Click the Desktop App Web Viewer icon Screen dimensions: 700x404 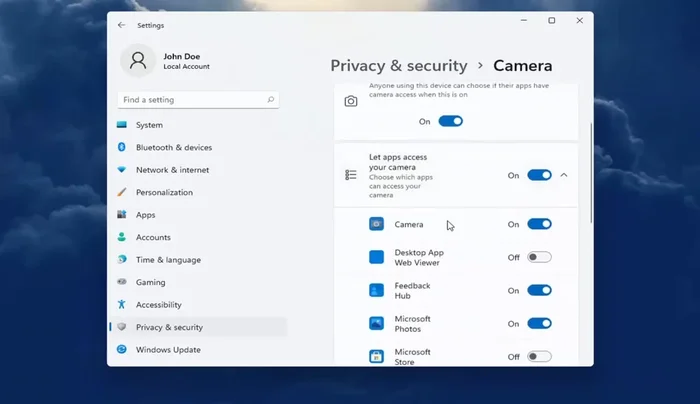click(376, 257)
